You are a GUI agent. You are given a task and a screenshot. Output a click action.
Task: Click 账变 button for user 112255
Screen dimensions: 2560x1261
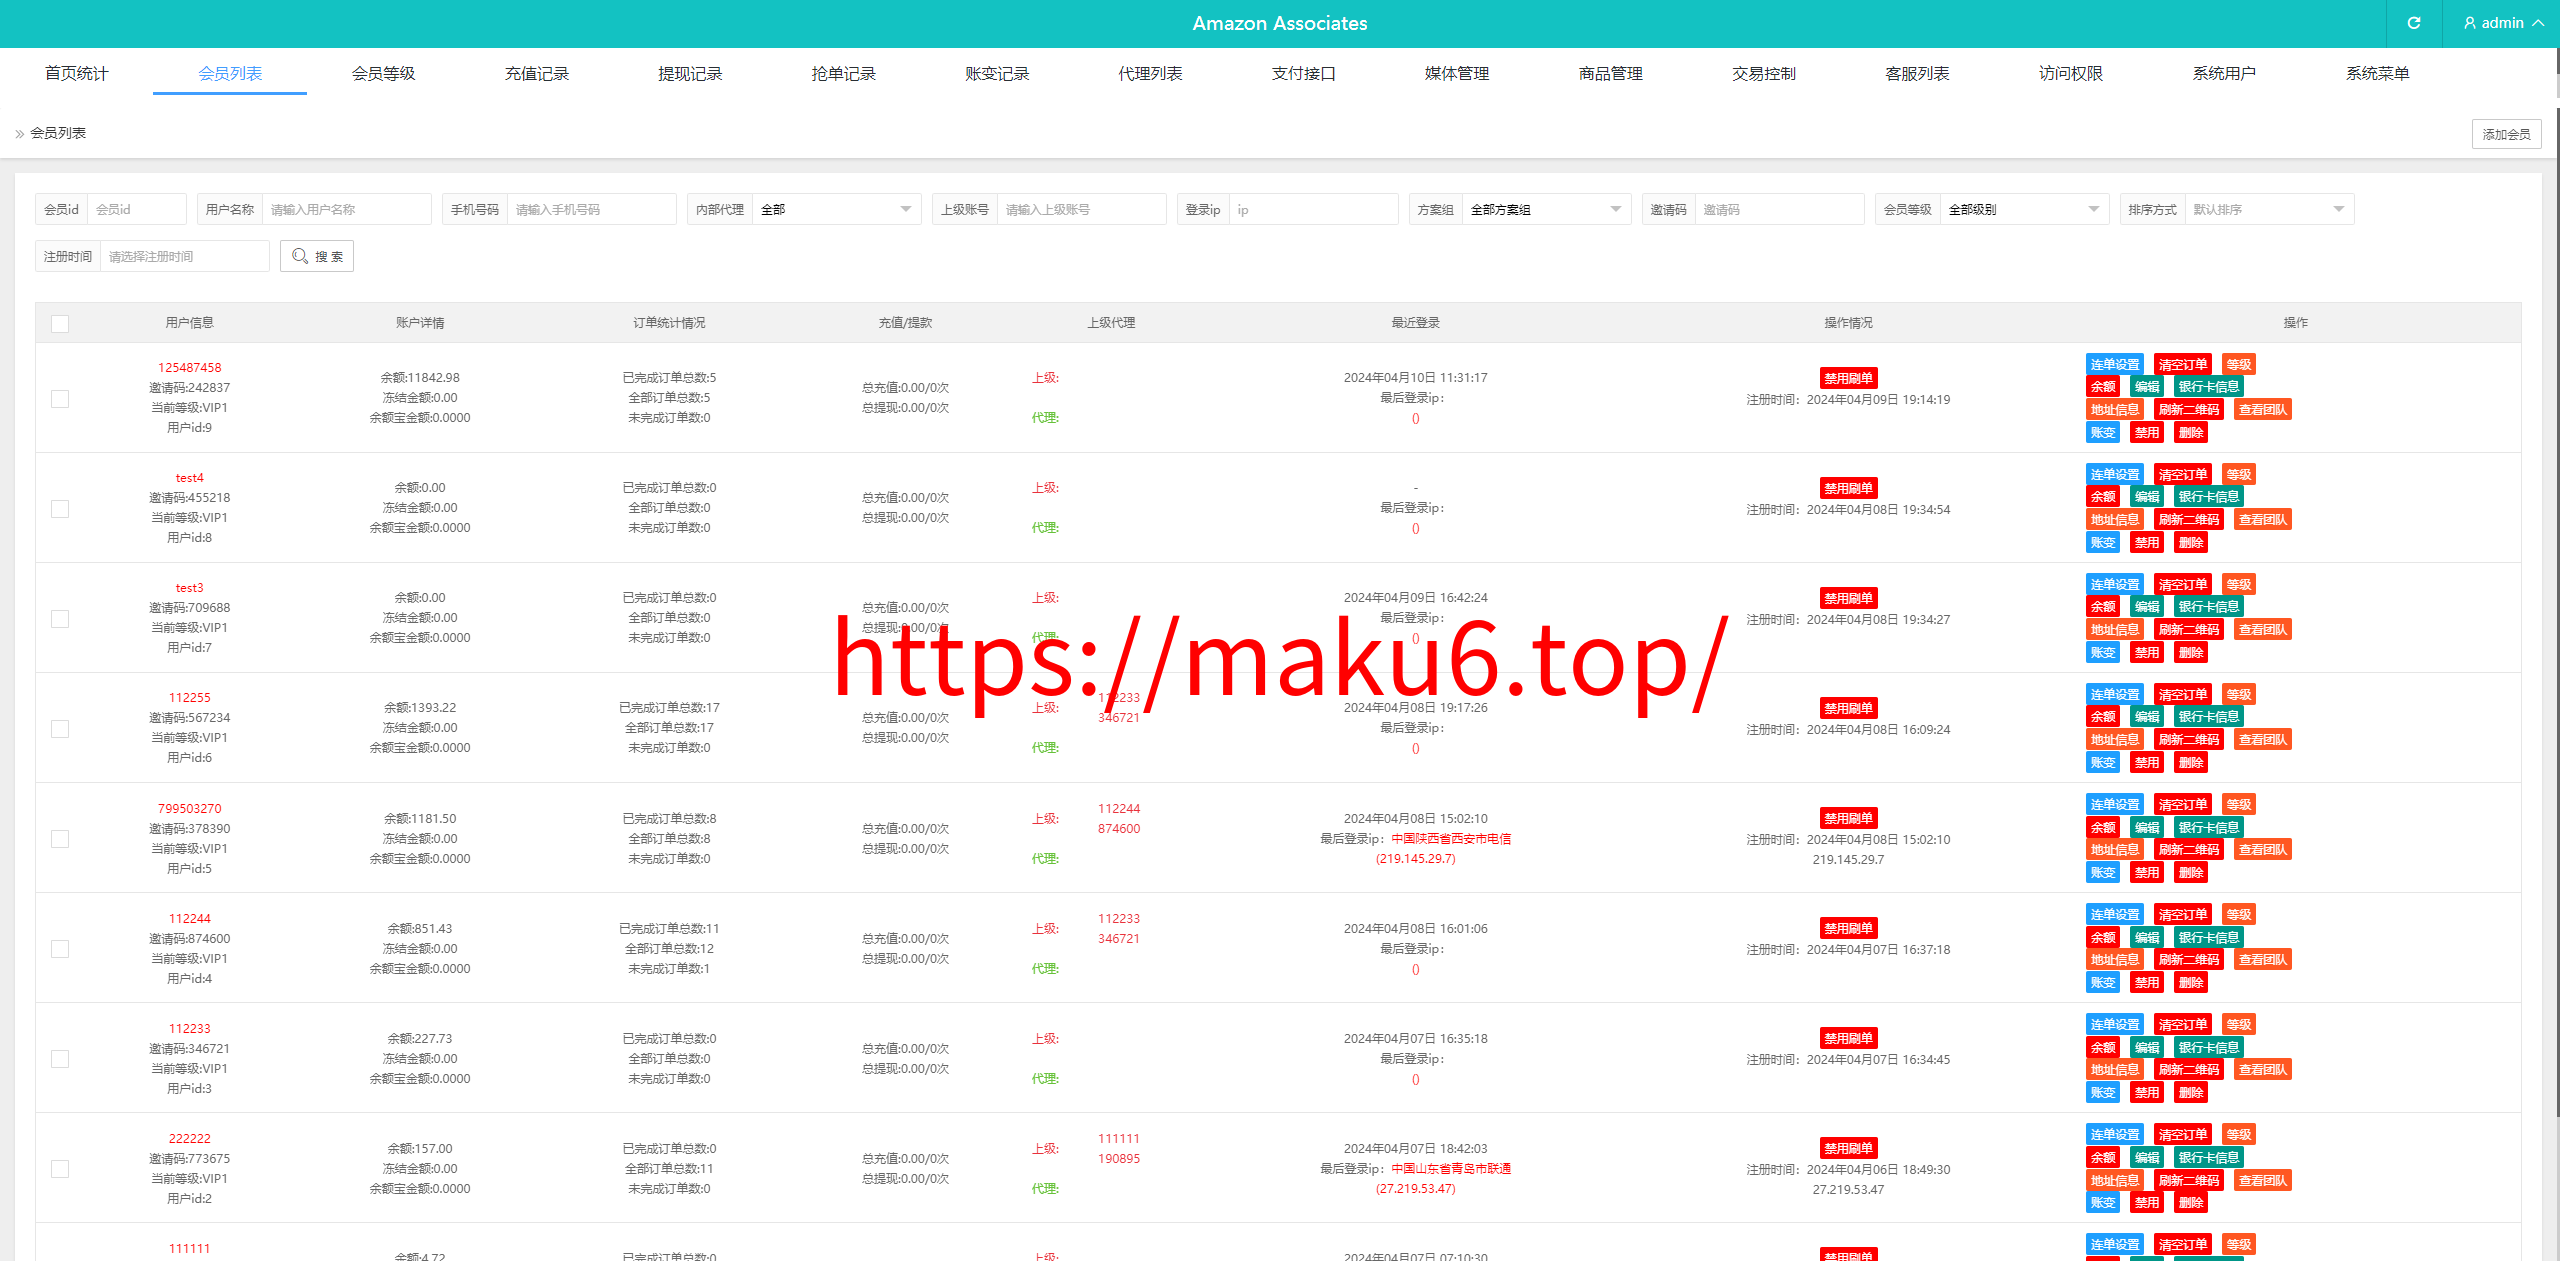pos(2103,762)
